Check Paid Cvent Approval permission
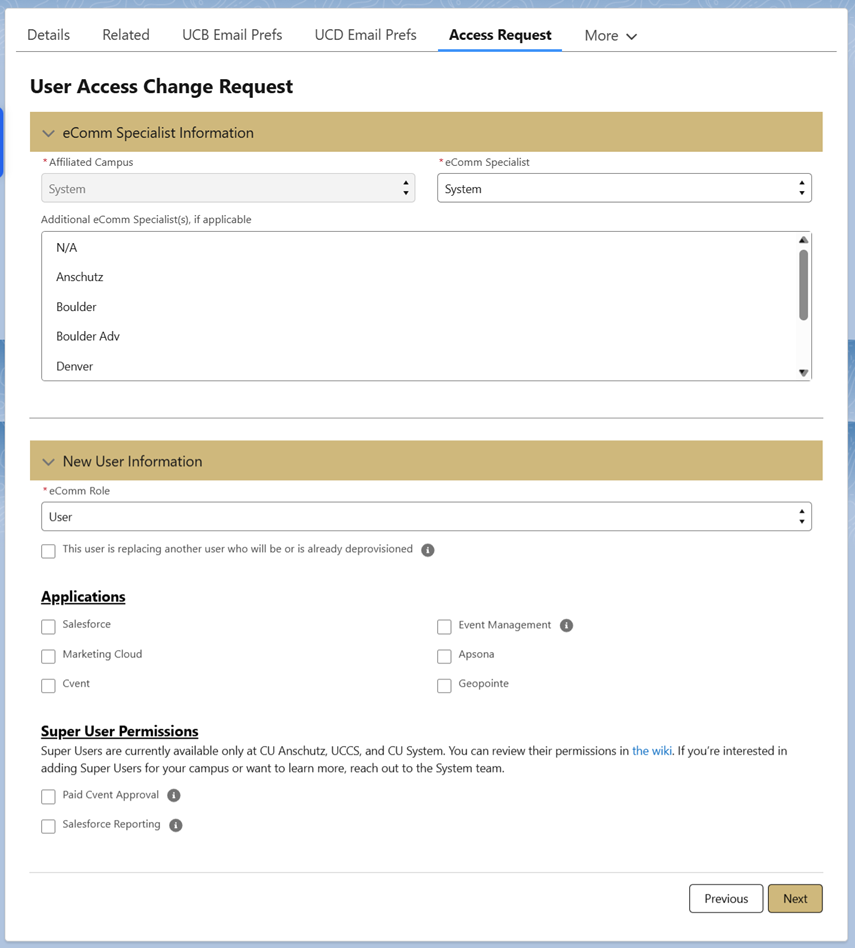This screenshot has width=855, height=948. [x=48, y=796]
